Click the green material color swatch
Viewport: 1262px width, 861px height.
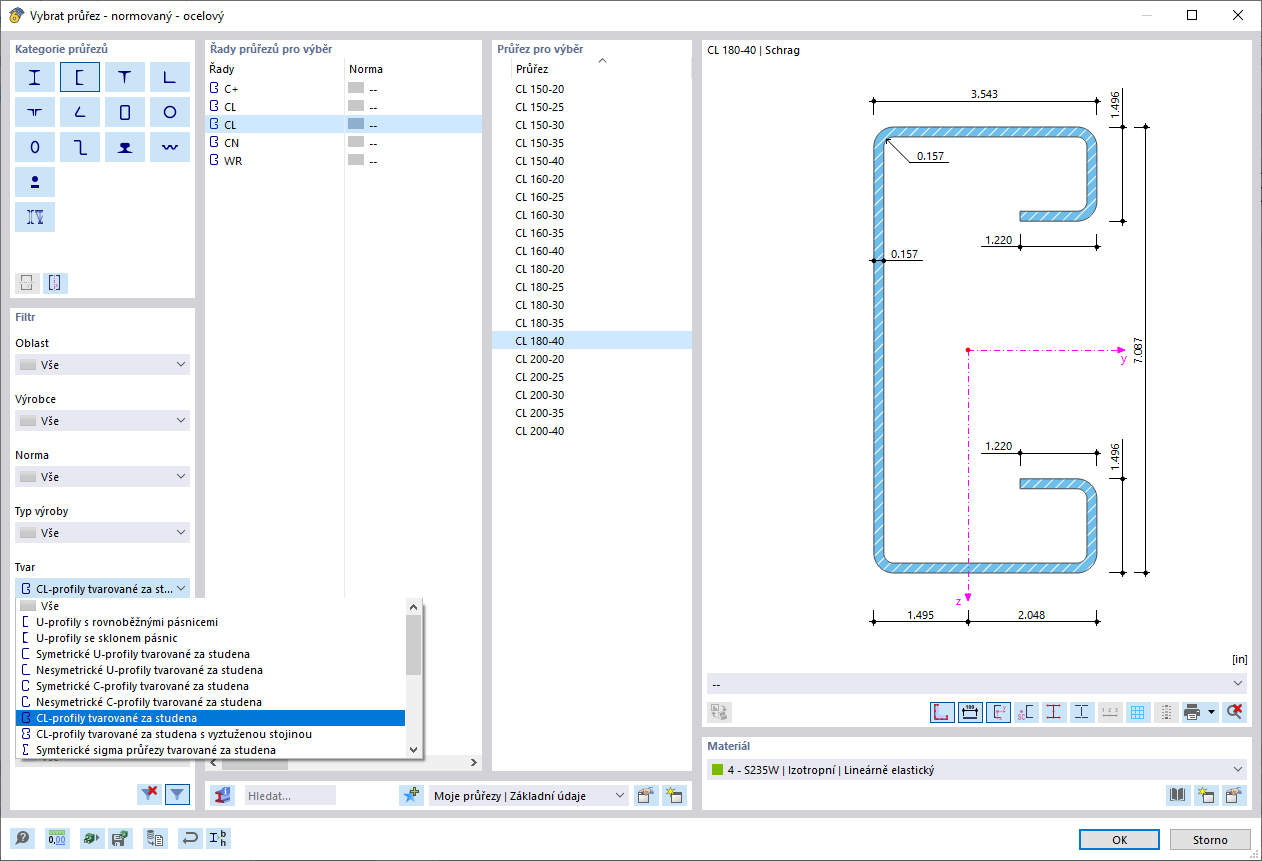pos(716,770)
